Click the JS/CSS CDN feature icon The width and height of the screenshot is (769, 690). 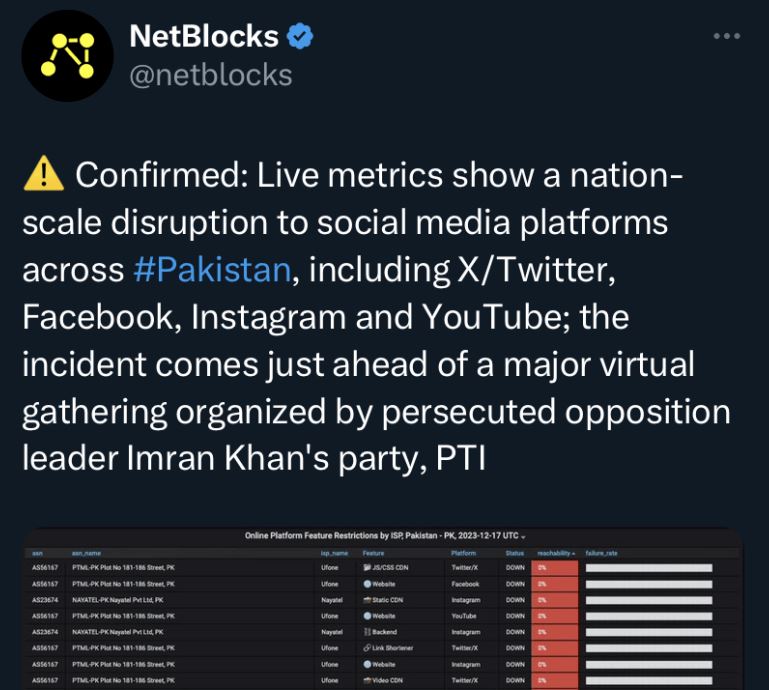367,567
